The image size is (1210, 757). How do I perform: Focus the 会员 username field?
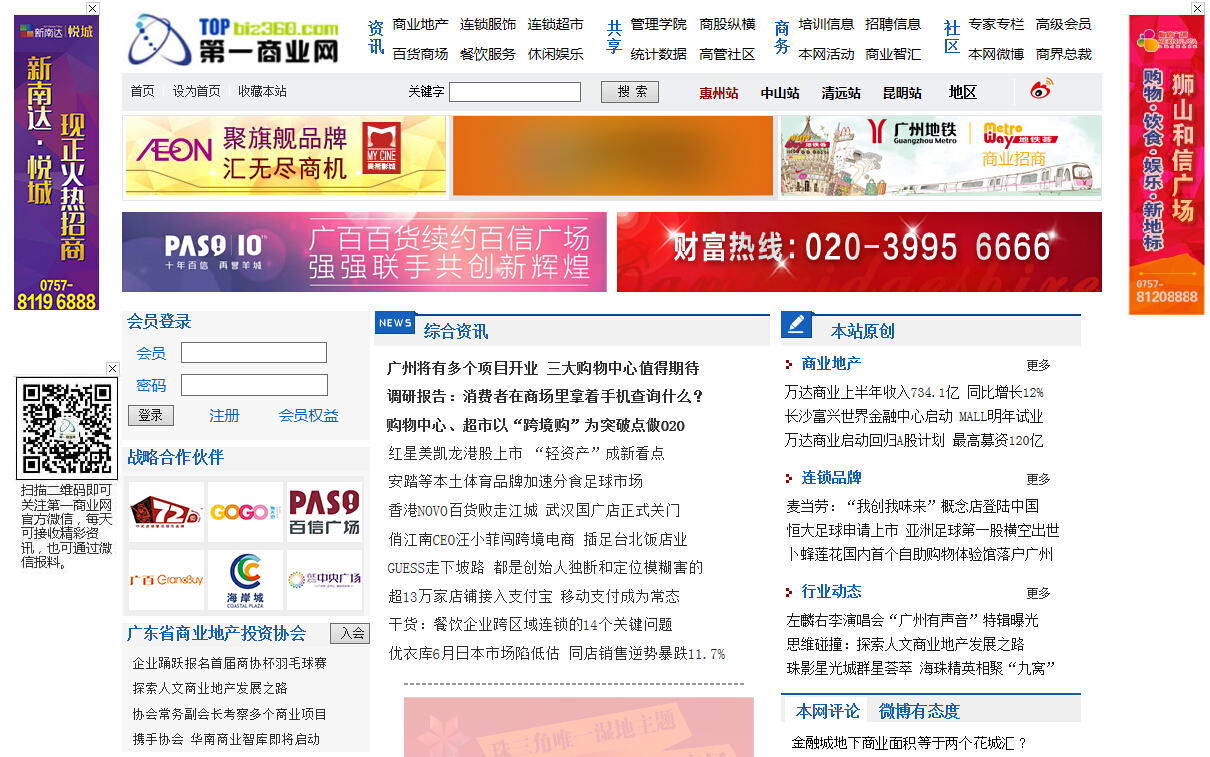[254, 353]
